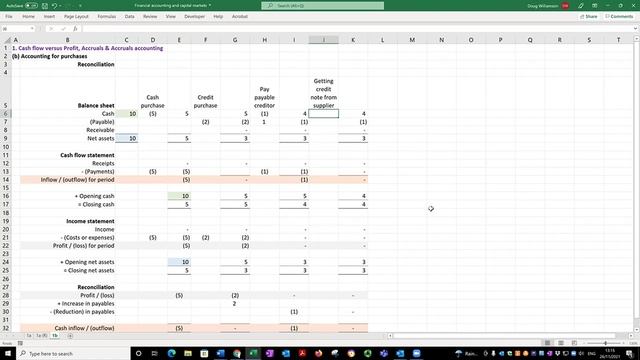Image resolution: width=640 pixels, height=360 pixels.
Task: Expand the formula bar chevron
Action: [636, 29]
